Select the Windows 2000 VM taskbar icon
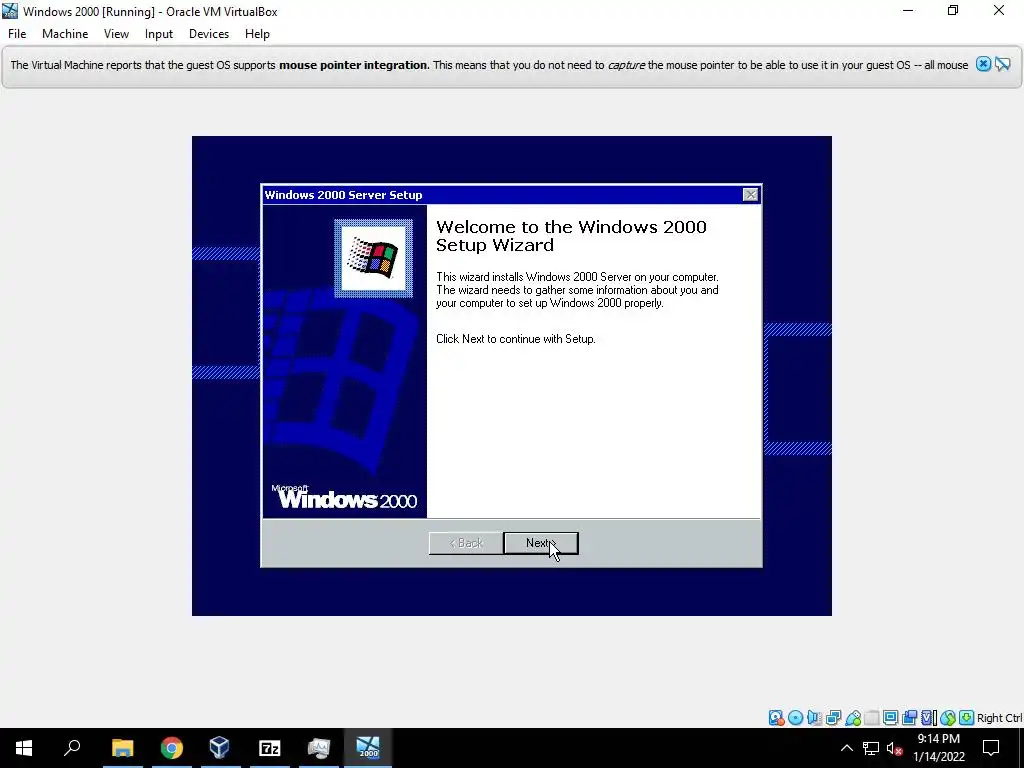Viewport: 1024px width, 768px height. (368, 748)
